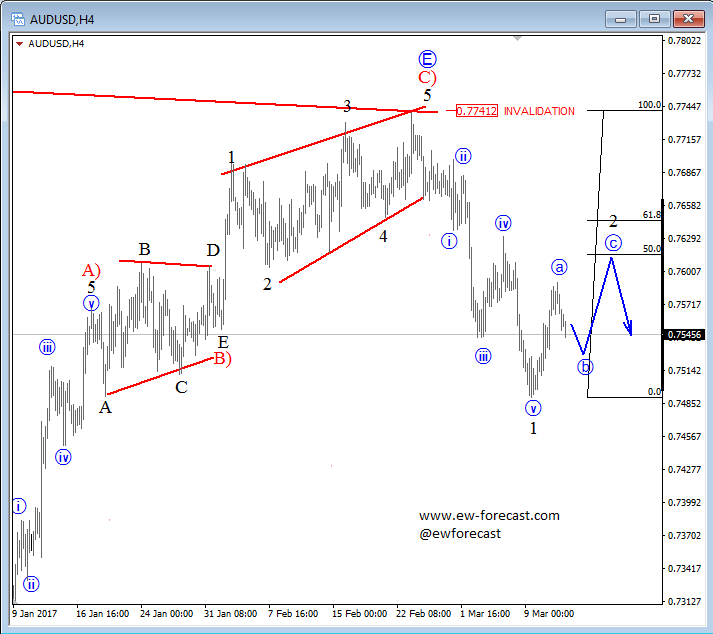Click the www.ew-forecast.com link
The image size is (713, 634).
[489, 516]
